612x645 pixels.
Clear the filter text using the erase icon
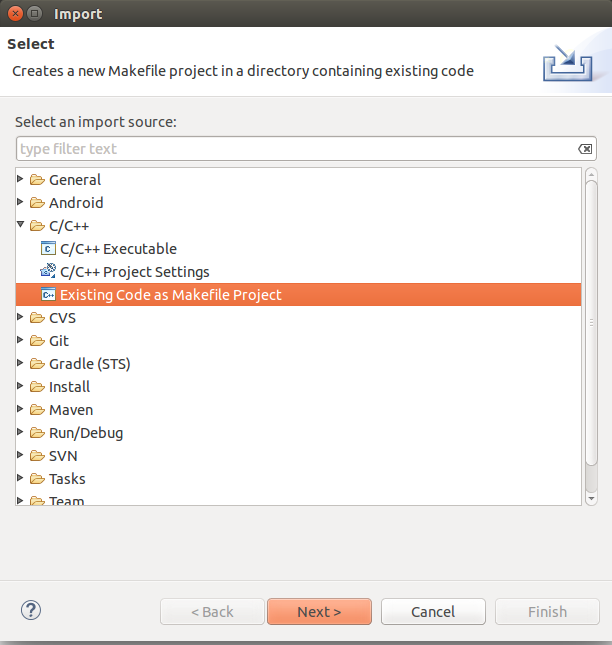coord(585,149)
